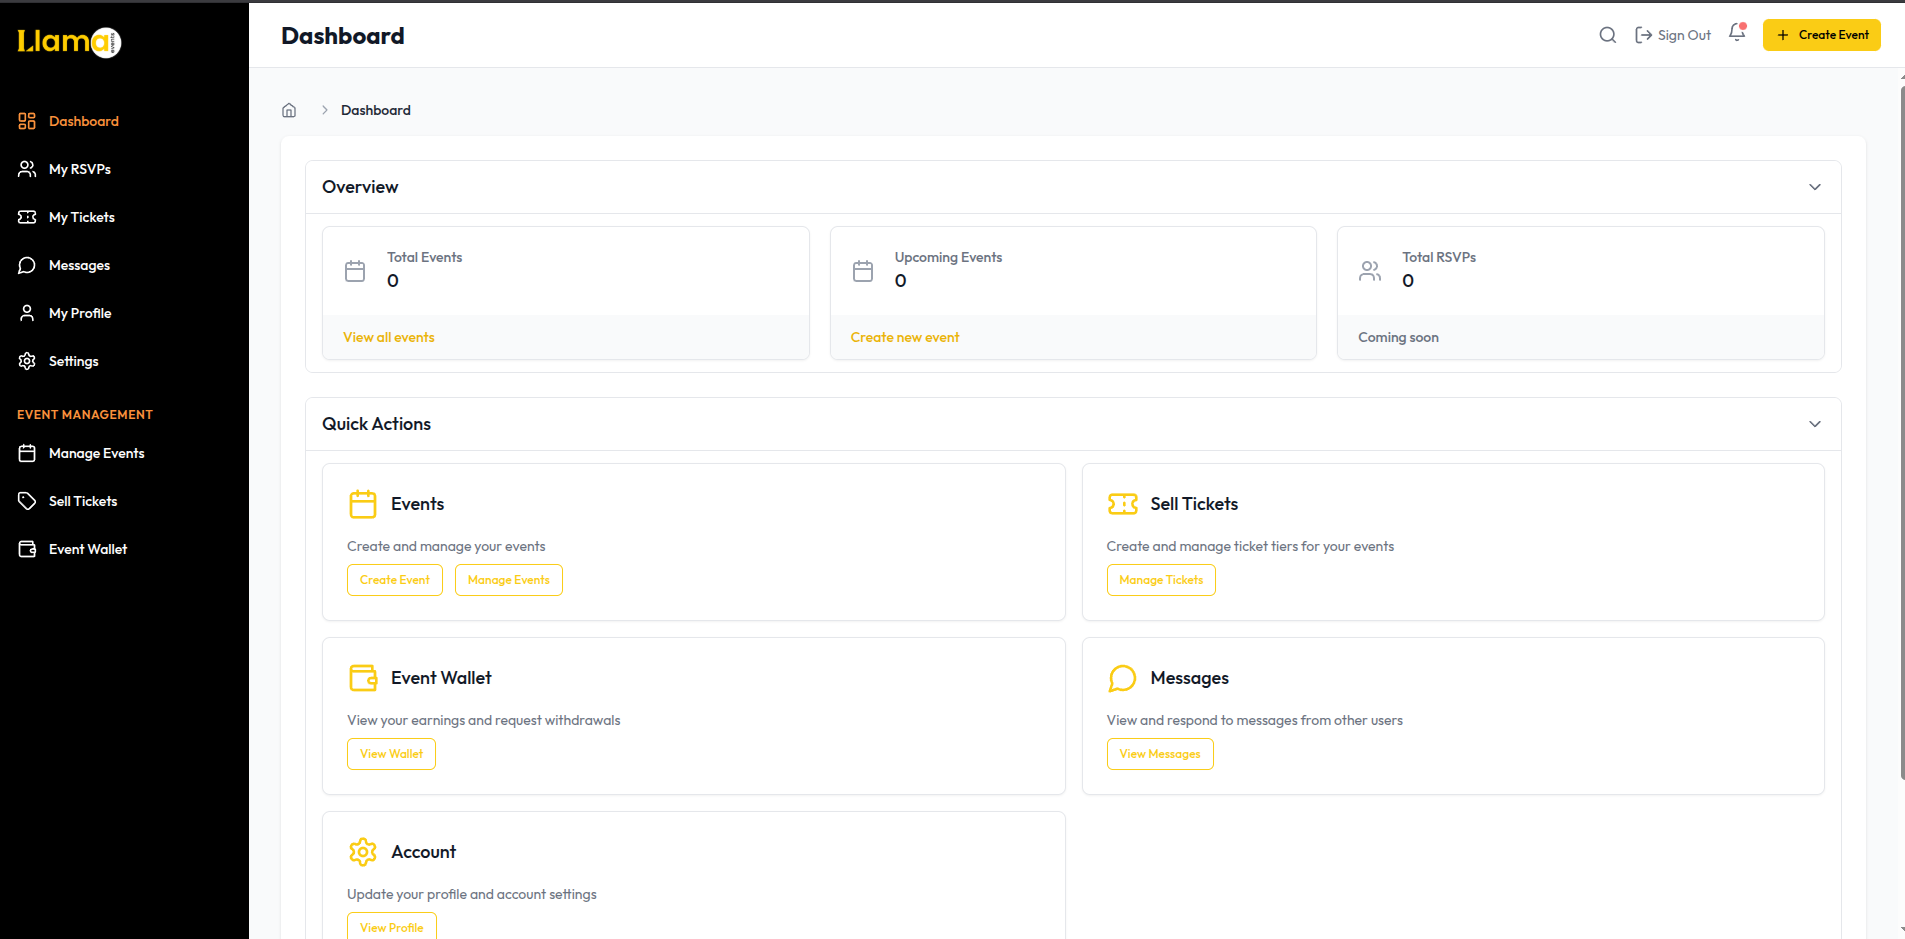Open the Dashboard menu item
1905x939 pixels.
(83, 120)
